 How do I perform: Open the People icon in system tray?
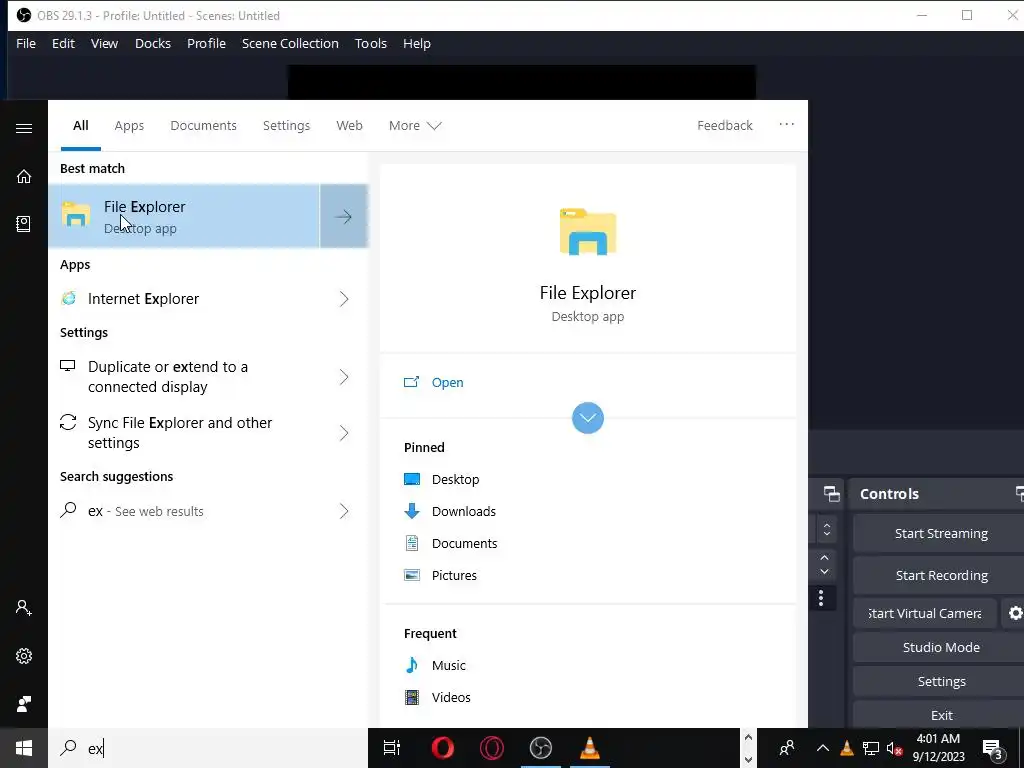click(x=787, y=748)
